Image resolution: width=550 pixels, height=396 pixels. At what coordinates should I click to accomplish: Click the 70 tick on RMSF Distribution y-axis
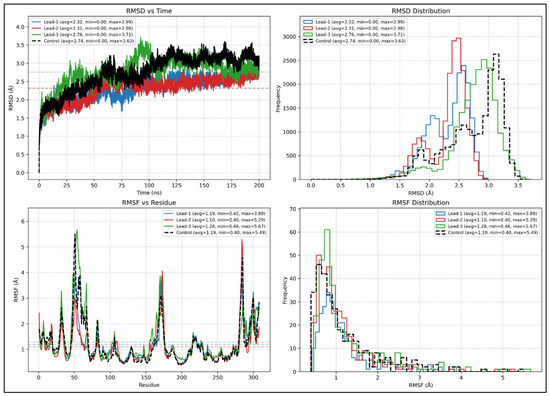(293, 209)
